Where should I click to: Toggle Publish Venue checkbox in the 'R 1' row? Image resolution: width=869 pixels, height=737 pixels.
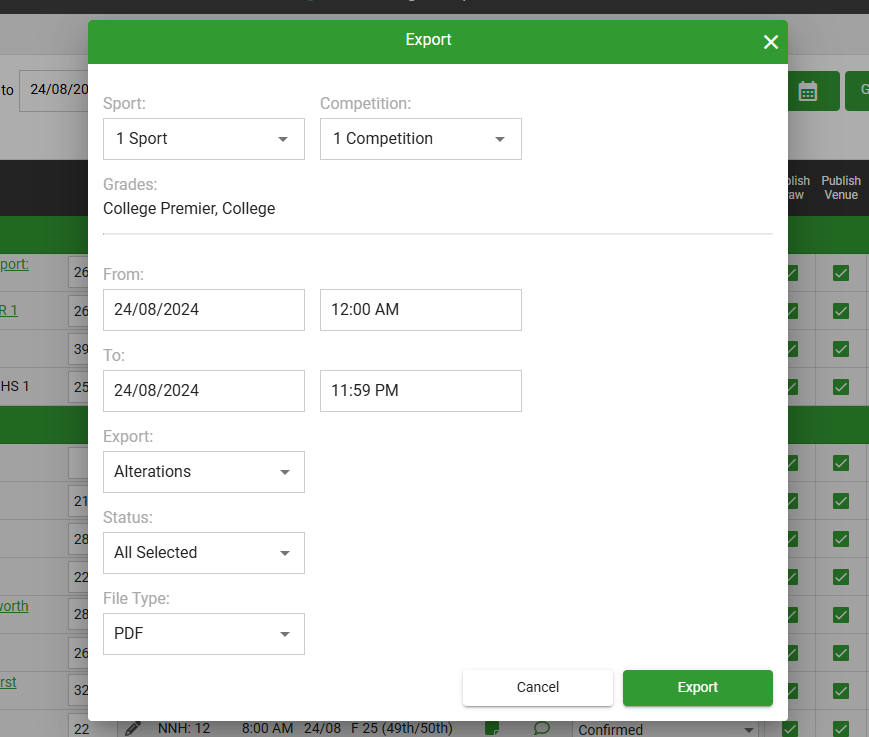click(841, 311)
